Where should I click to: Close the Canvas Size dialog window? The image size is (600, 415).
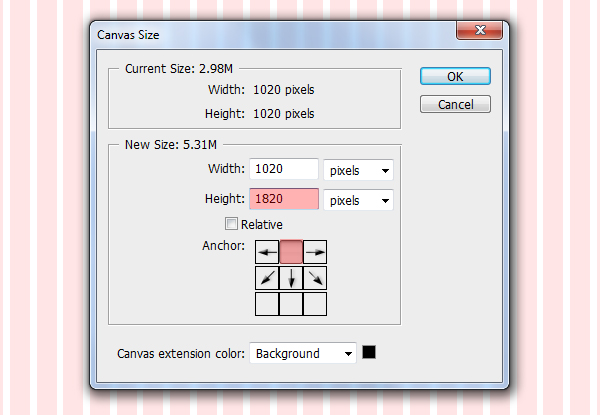(x=479, y=30)
